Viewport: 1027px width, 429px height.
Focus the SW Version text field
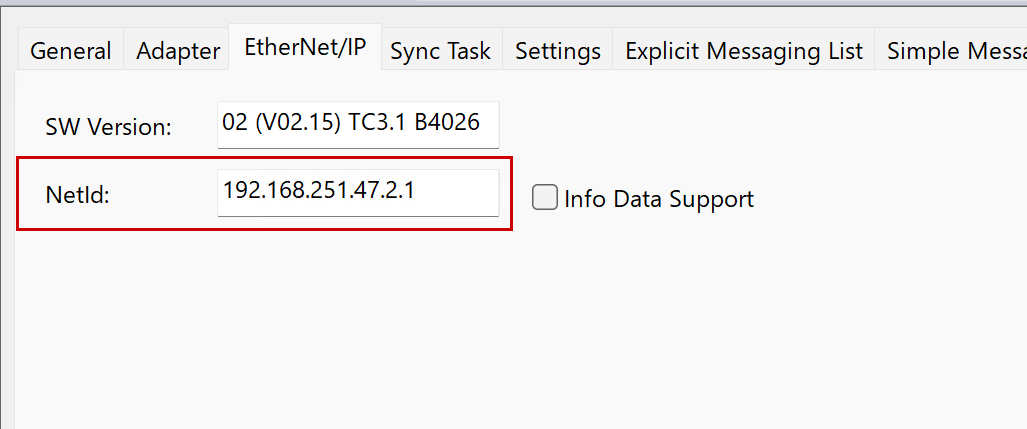point(357,124)
